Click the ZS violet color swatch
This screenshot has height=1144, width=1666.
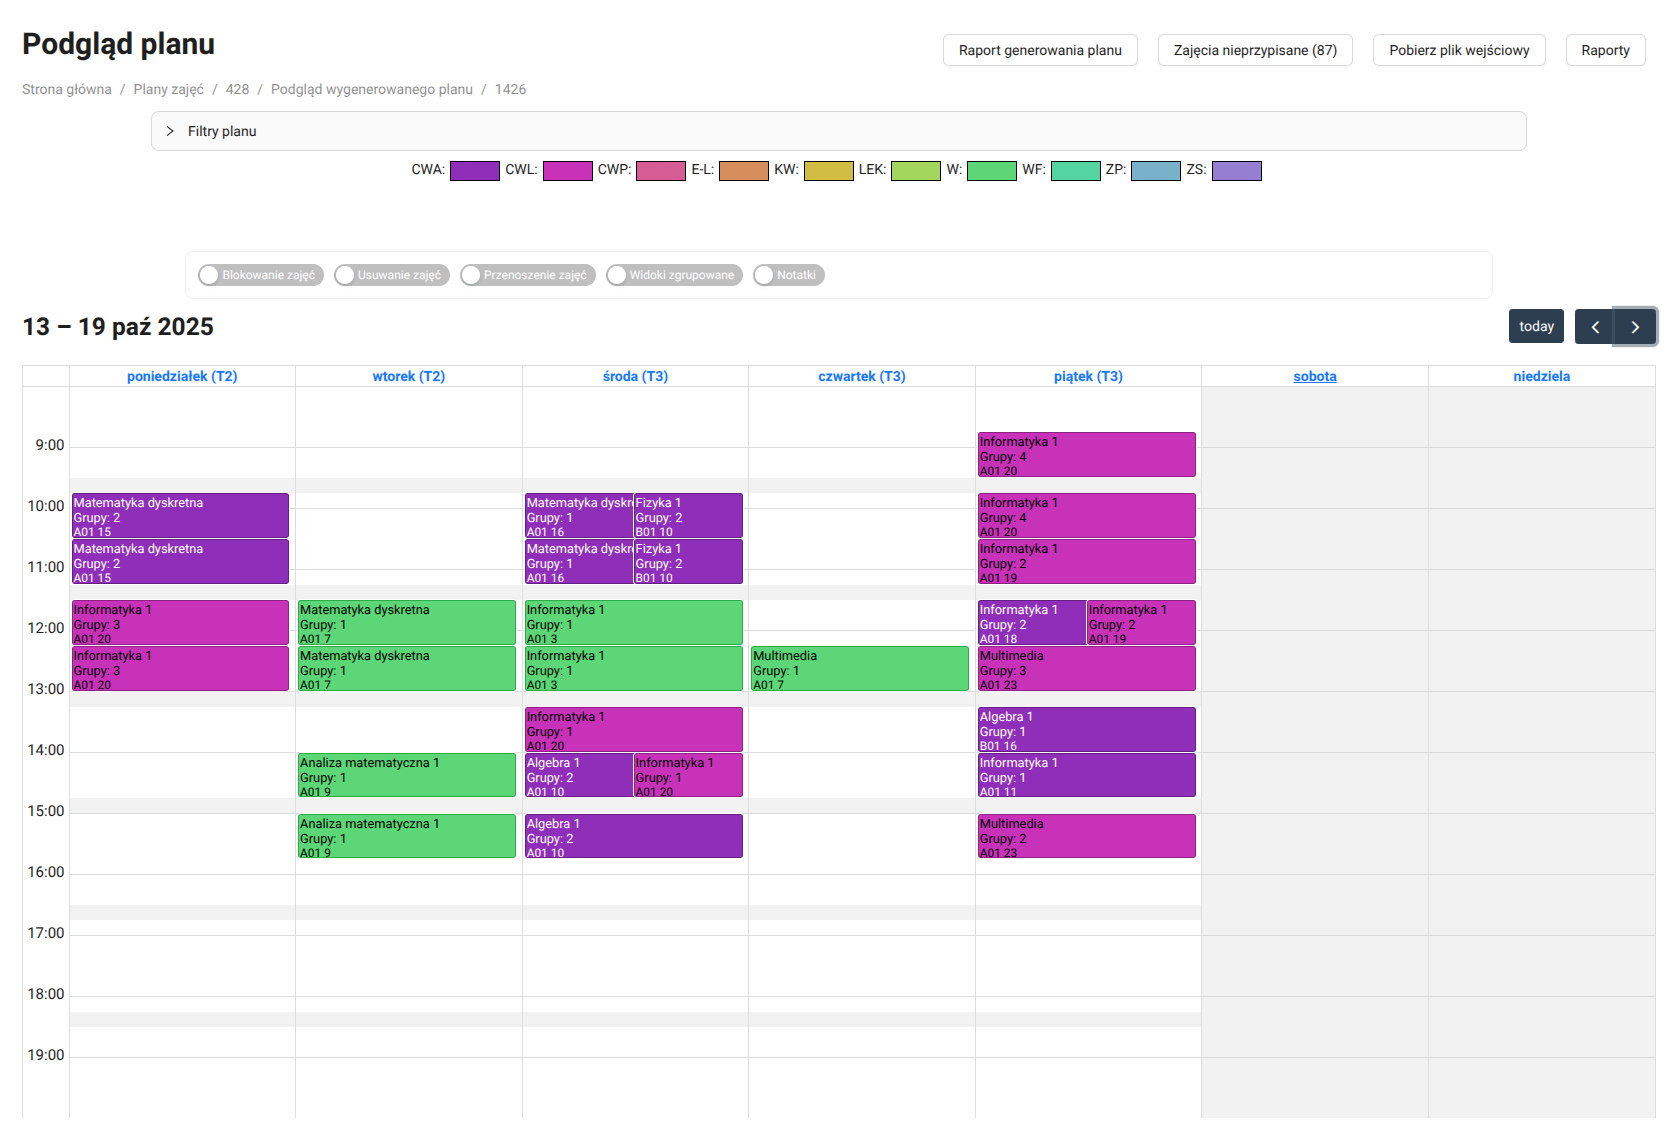[x=1237, y=170]
